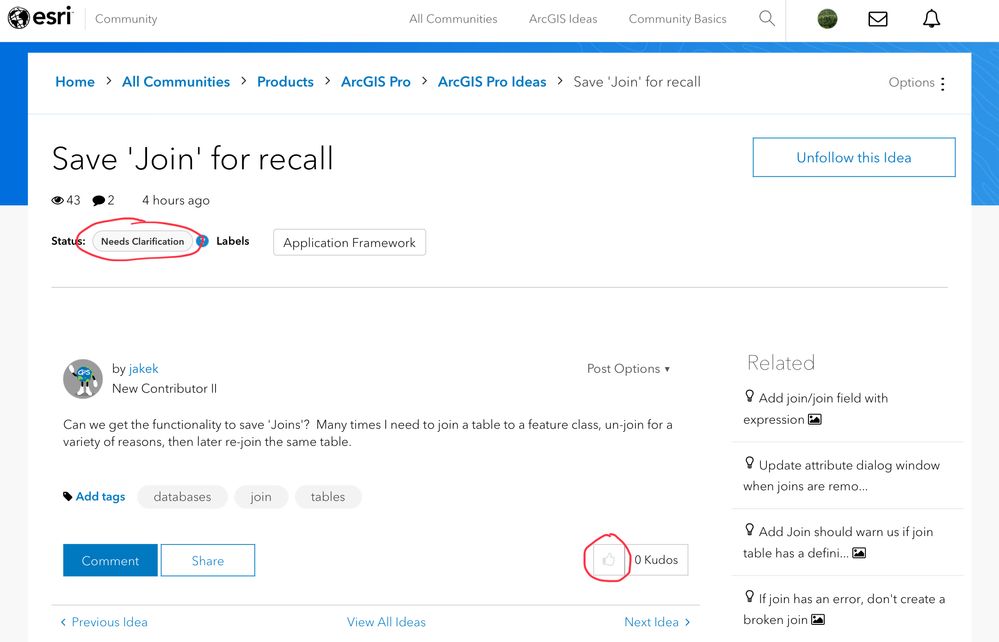Expand the Options kebab menu
Screen dimensions: 999x642
point(942,83)
